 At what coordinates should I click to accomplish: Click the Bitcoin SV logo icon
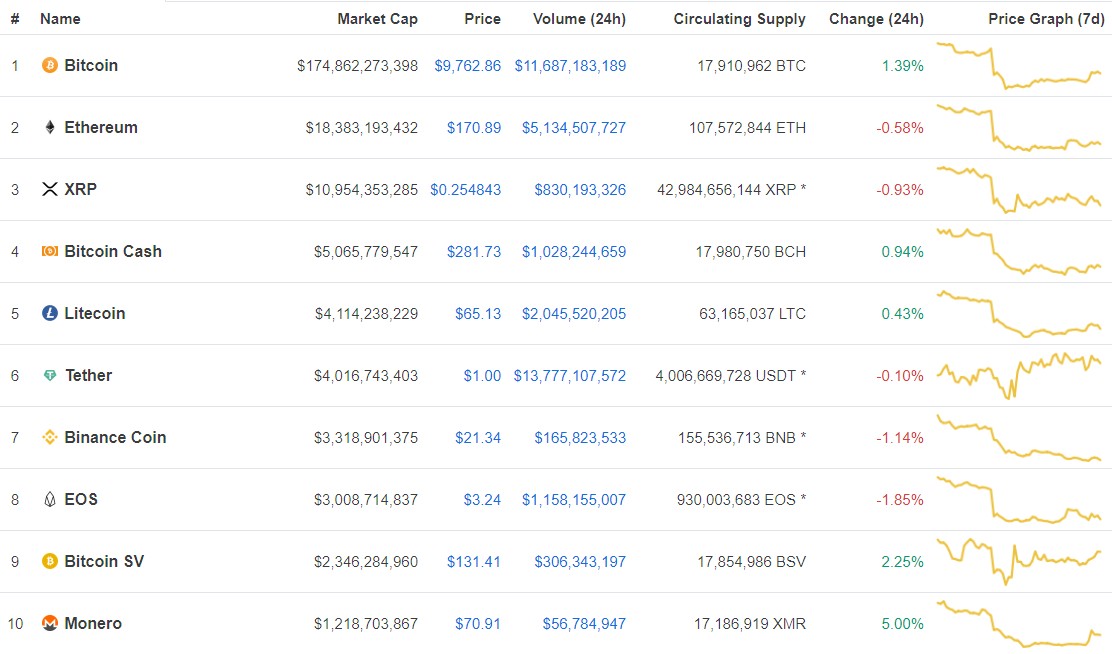coord(50,561)
